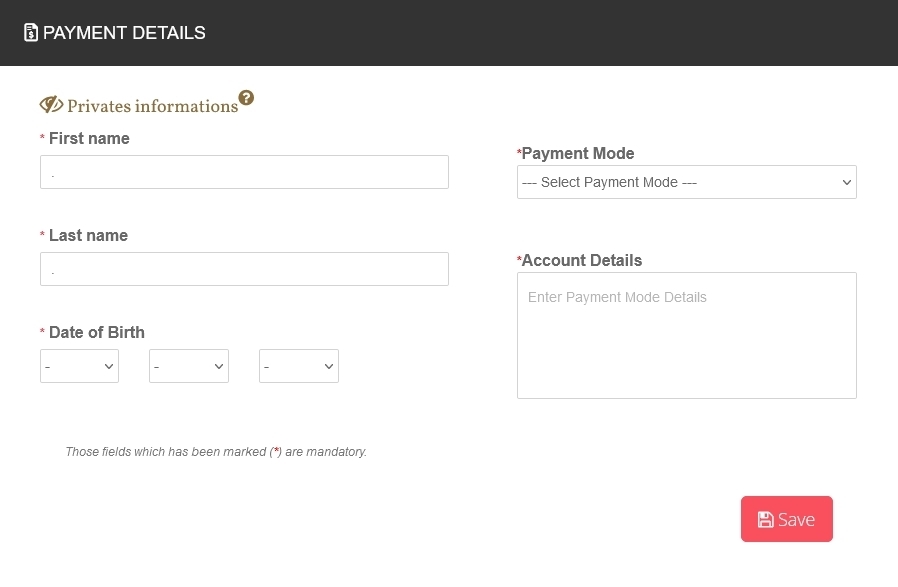The width and height of the screenshot is (898, 587).
Task: Click the PAYMENT DETAILS header title
Action: coord(124,33)
